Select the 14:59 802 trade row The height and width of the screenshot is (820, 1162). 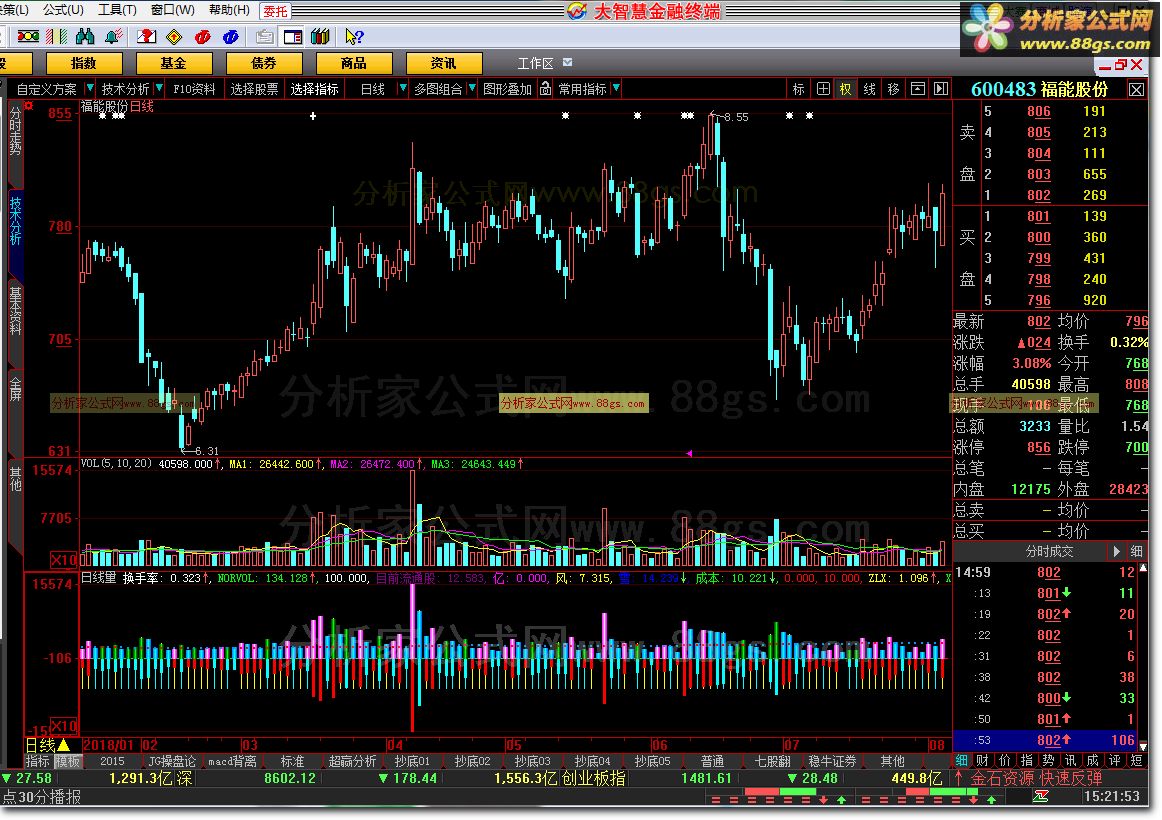(1045, 572)
